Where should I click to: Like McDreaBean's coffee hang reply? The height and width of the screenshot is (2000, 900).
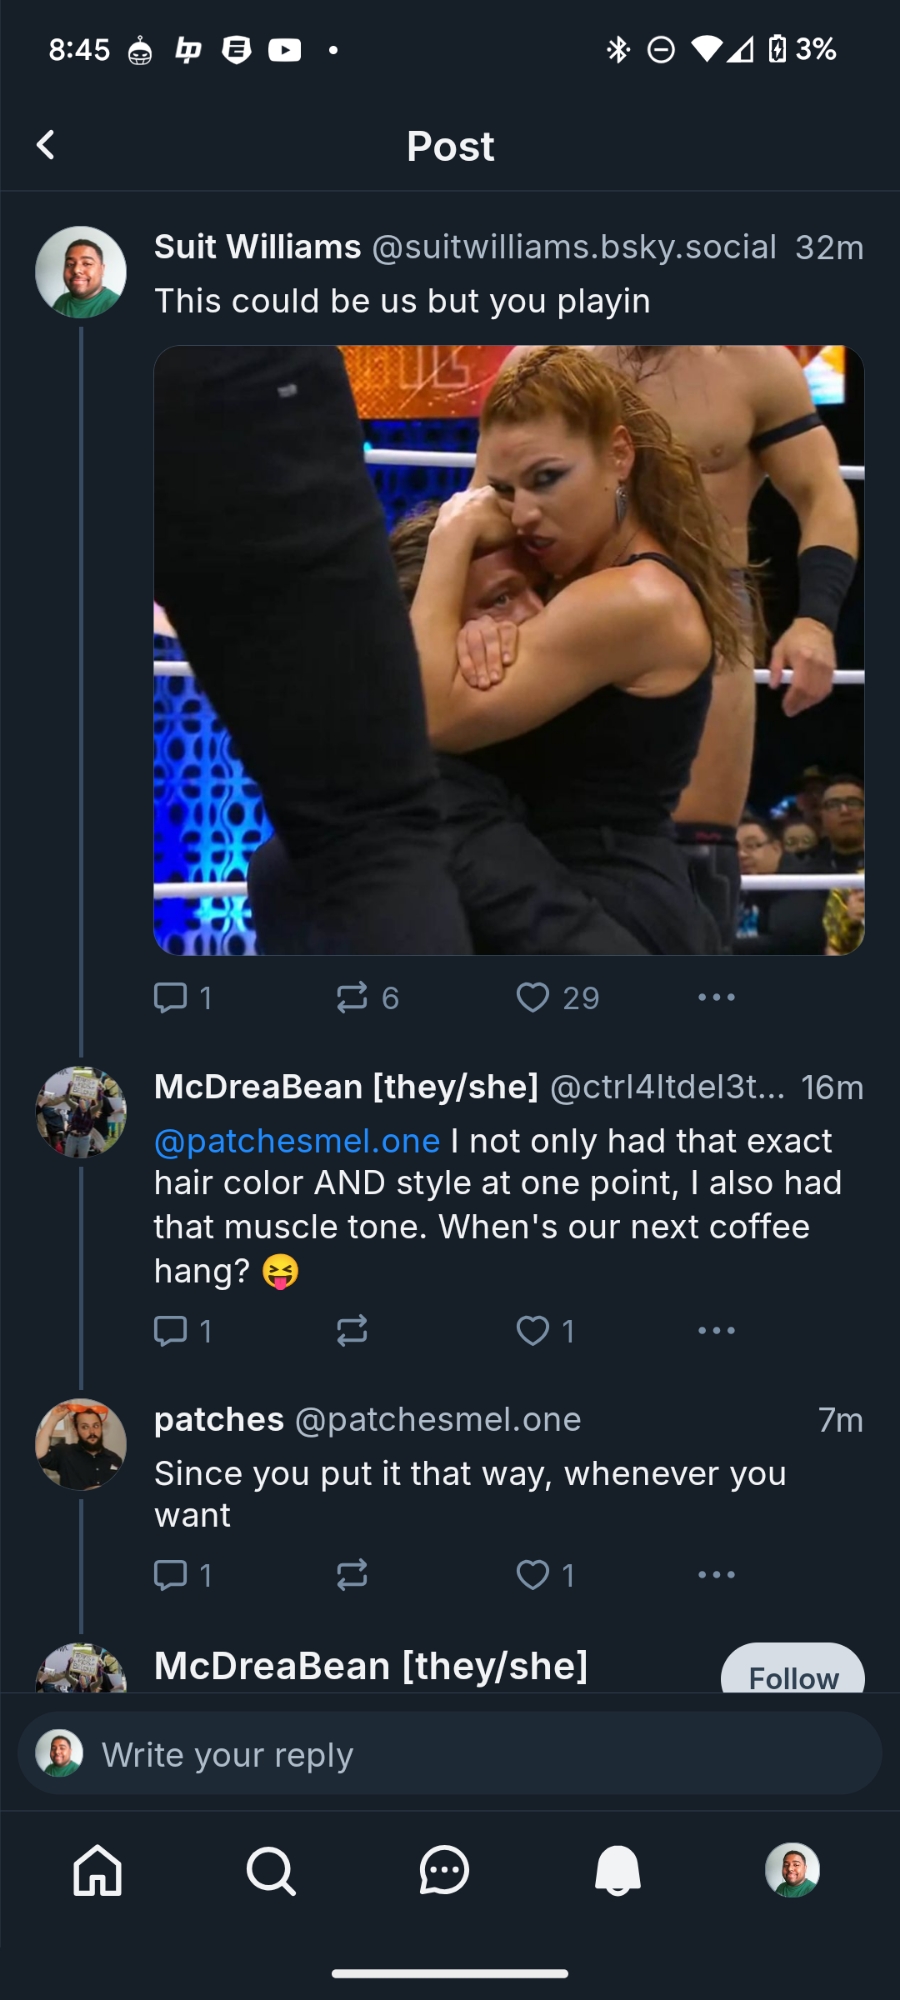point(533,1330)
